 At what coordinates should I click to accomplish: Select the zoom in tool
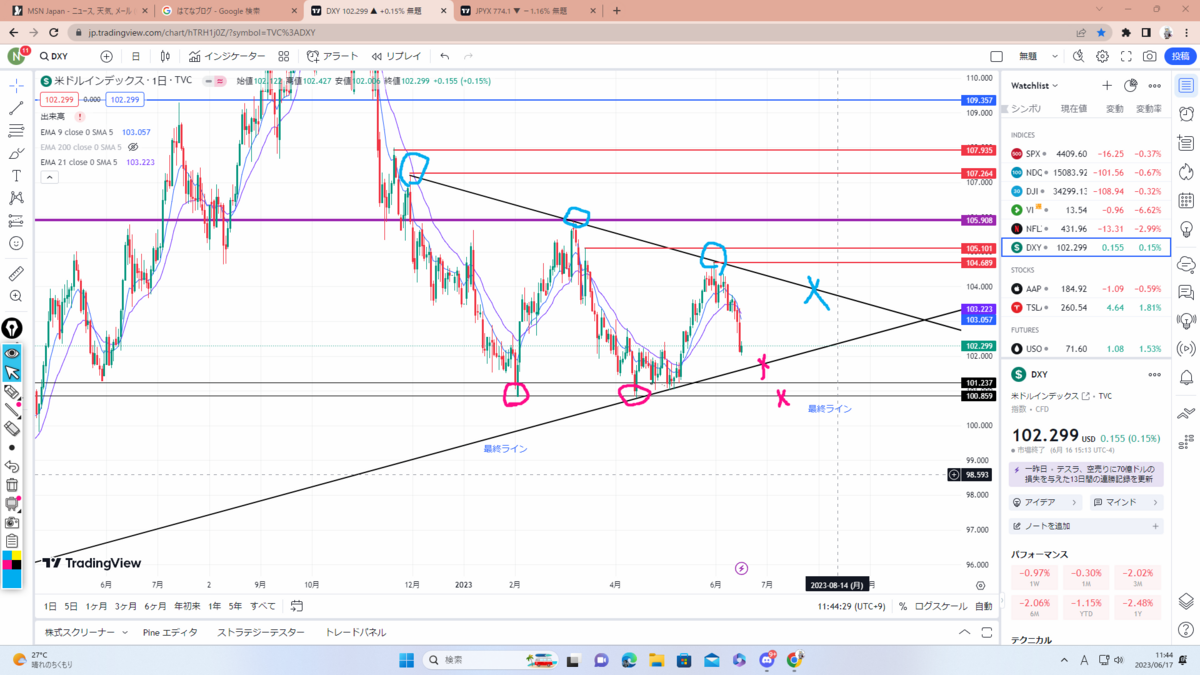pos(16,296)
